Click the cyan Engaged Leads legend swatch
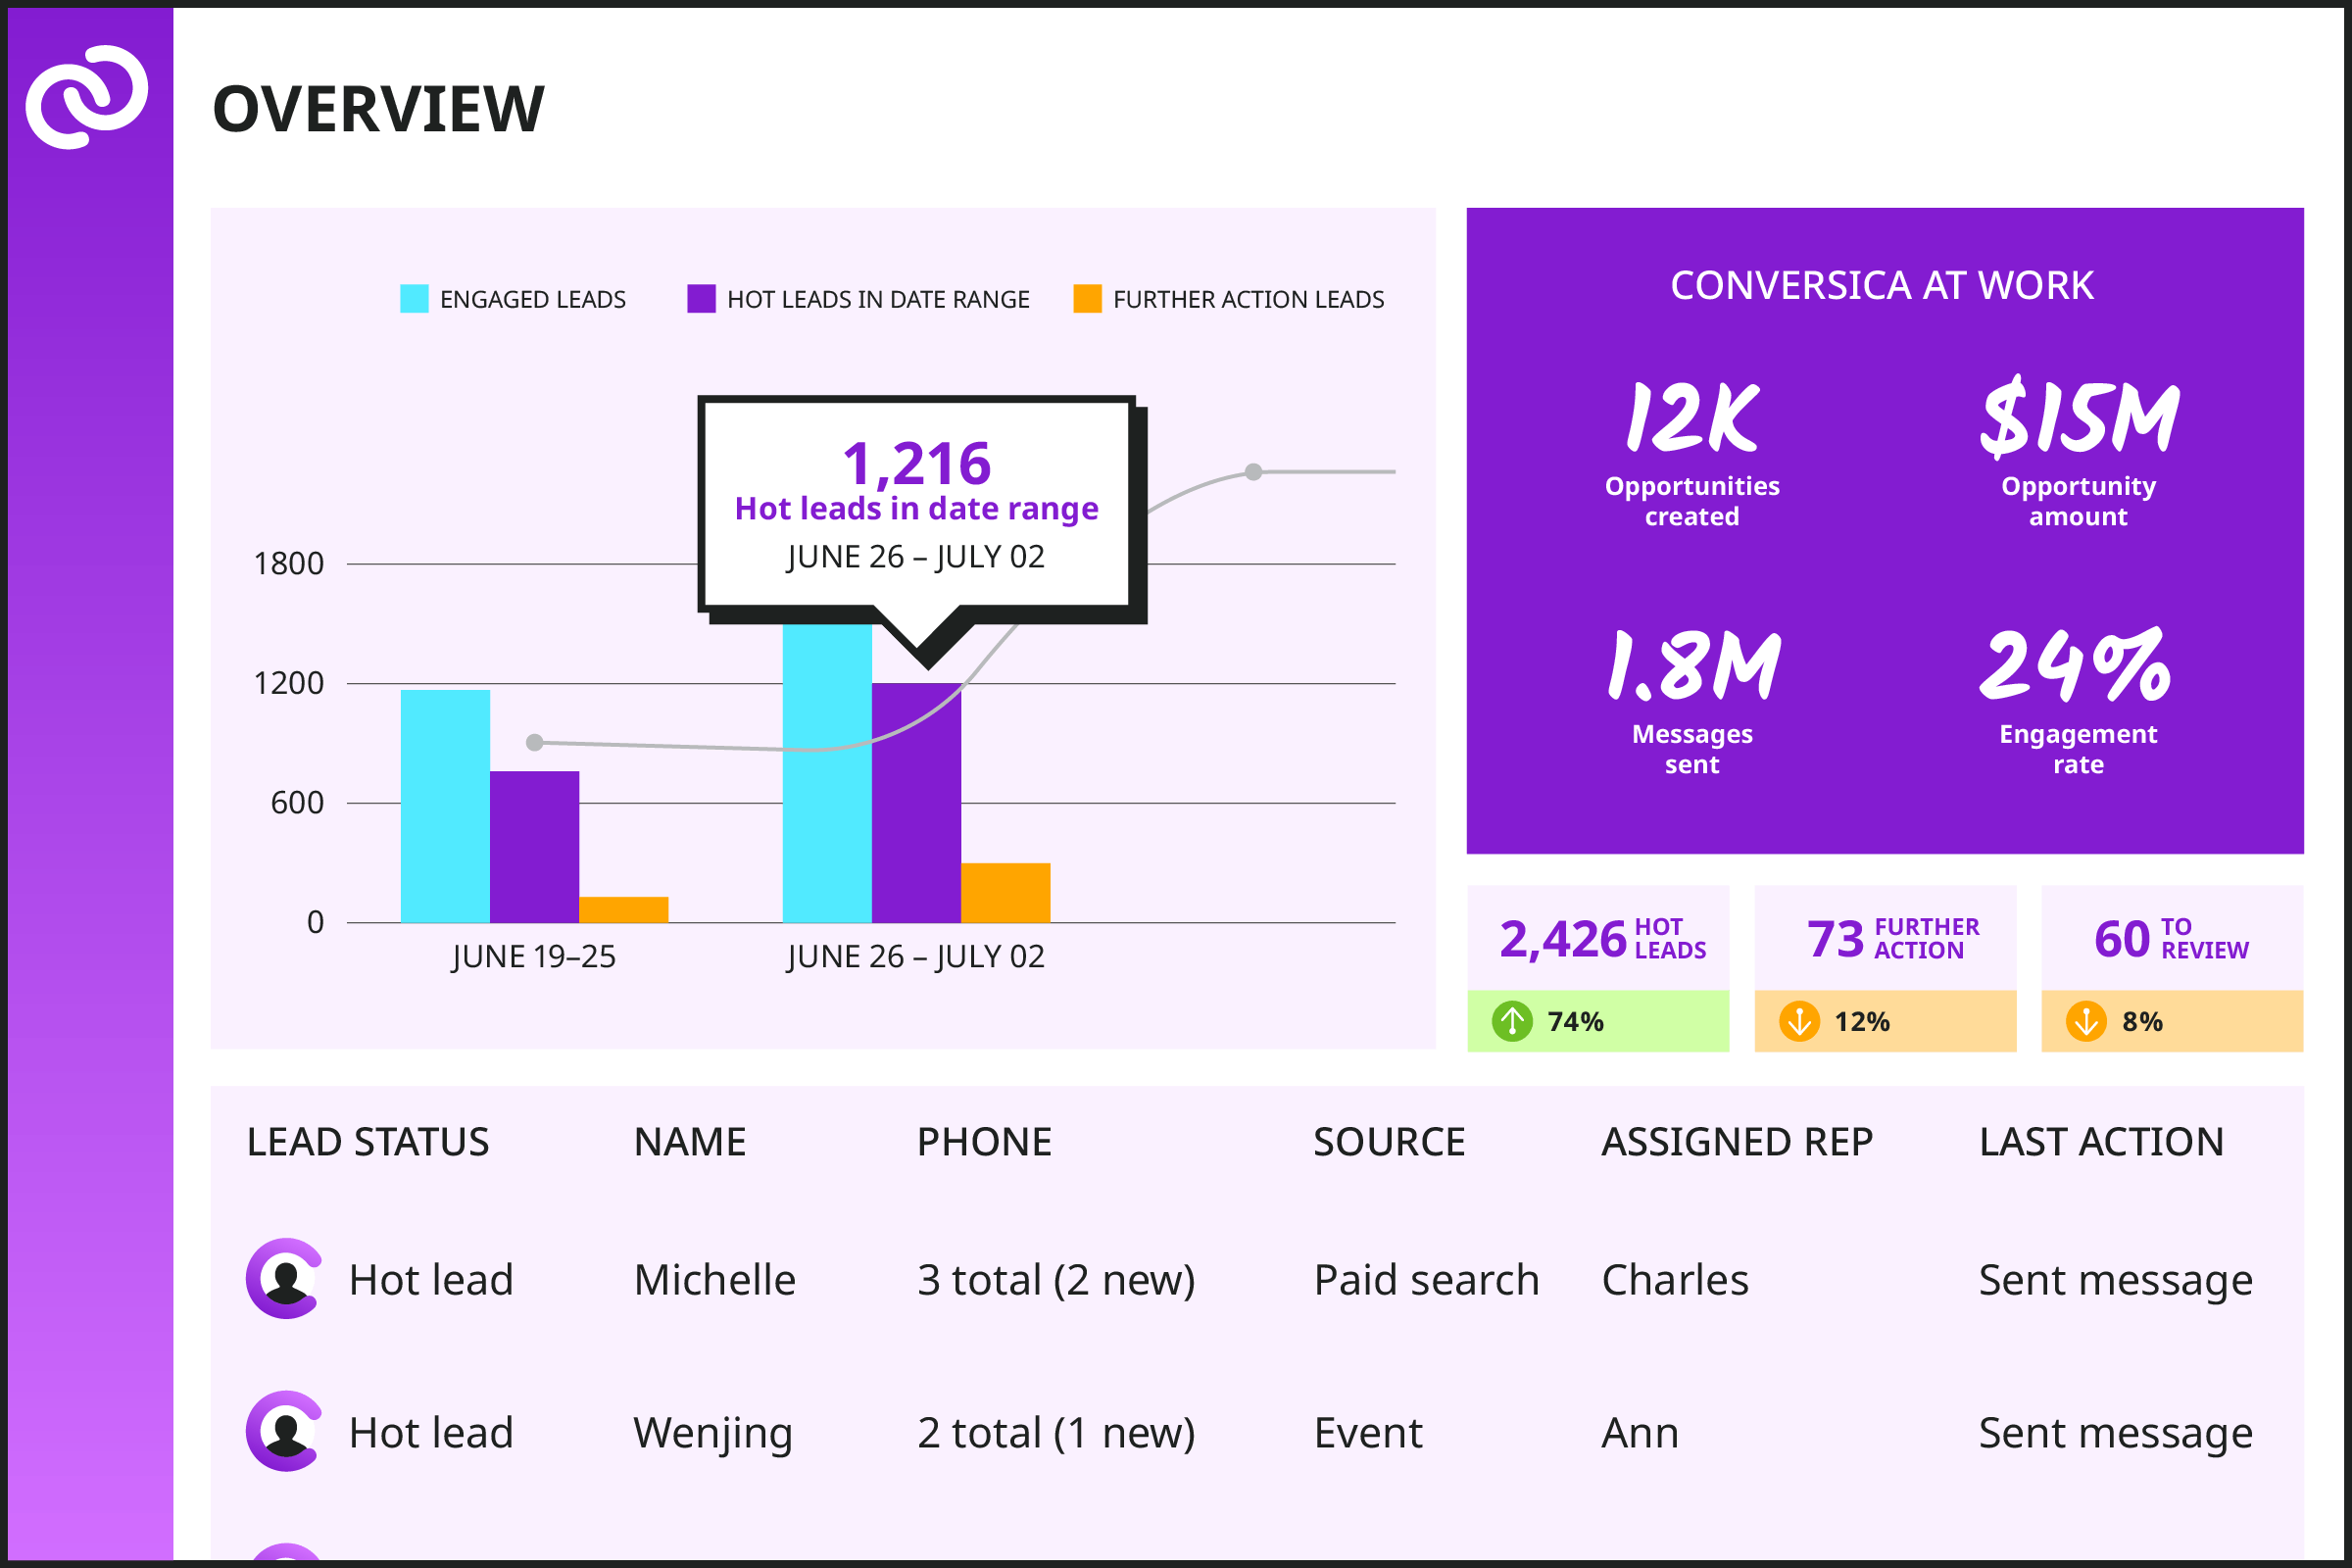The width and height of the screenshot is (2352, 1568). [x=414, y=299]
